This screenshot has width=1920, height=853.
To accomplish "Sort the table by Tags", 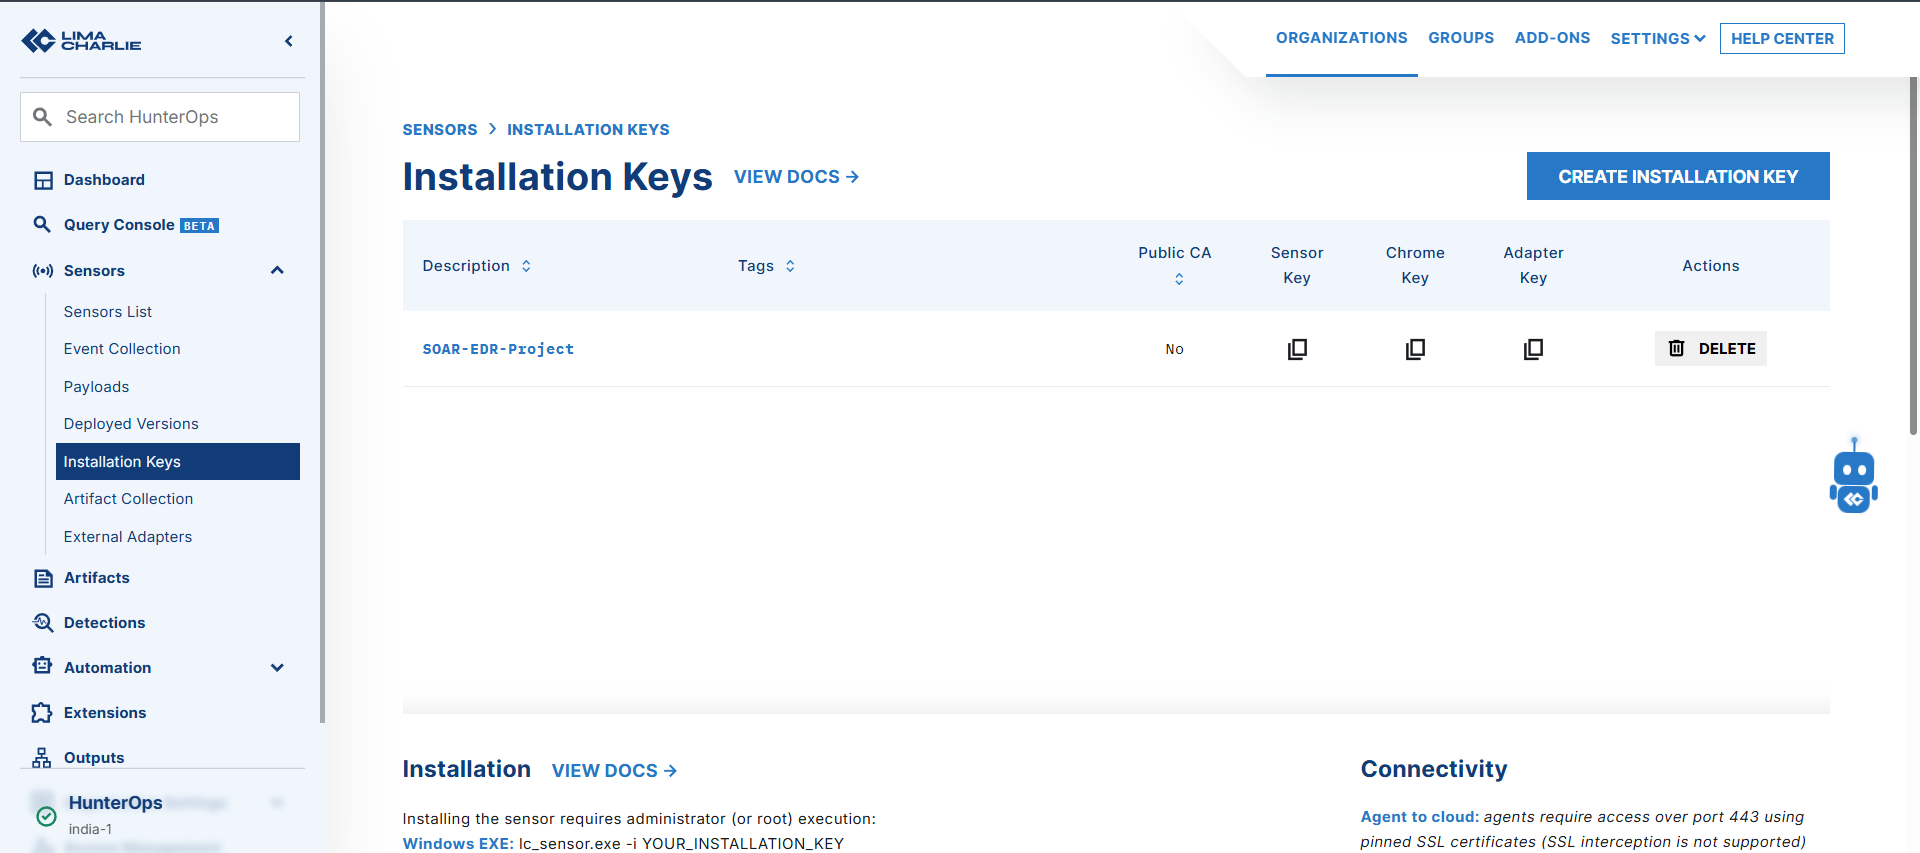I will tap(790, 266).
